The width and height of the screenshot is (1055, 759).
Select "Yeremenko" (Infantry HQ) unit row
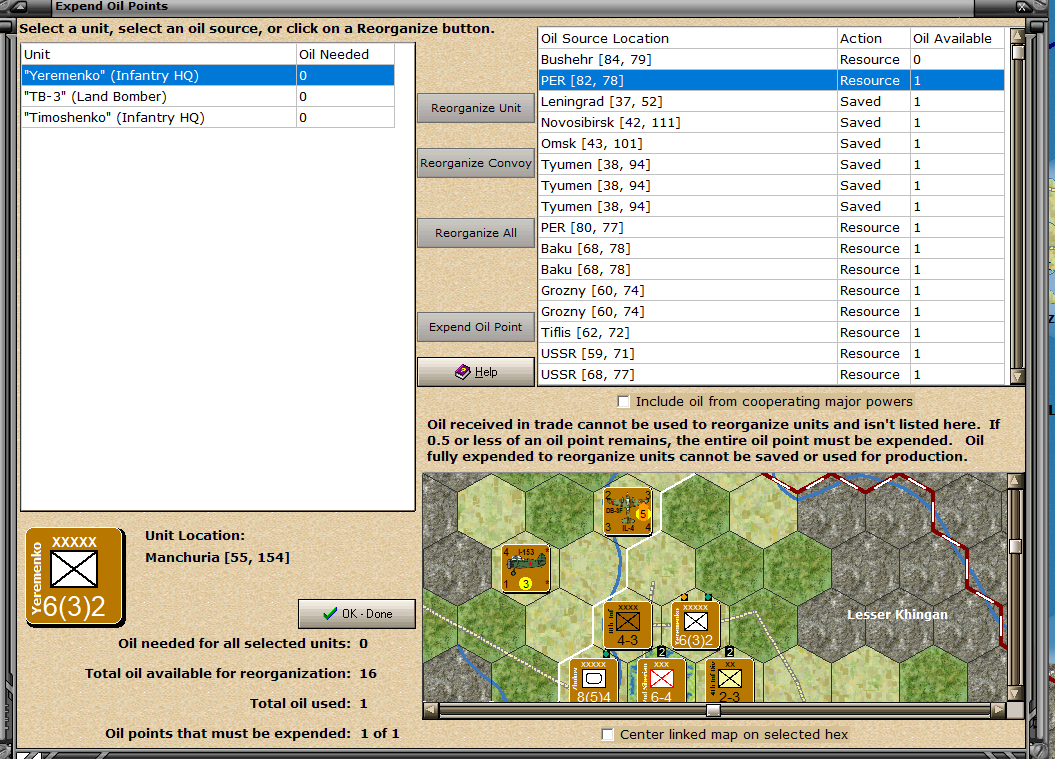[208, 75]
